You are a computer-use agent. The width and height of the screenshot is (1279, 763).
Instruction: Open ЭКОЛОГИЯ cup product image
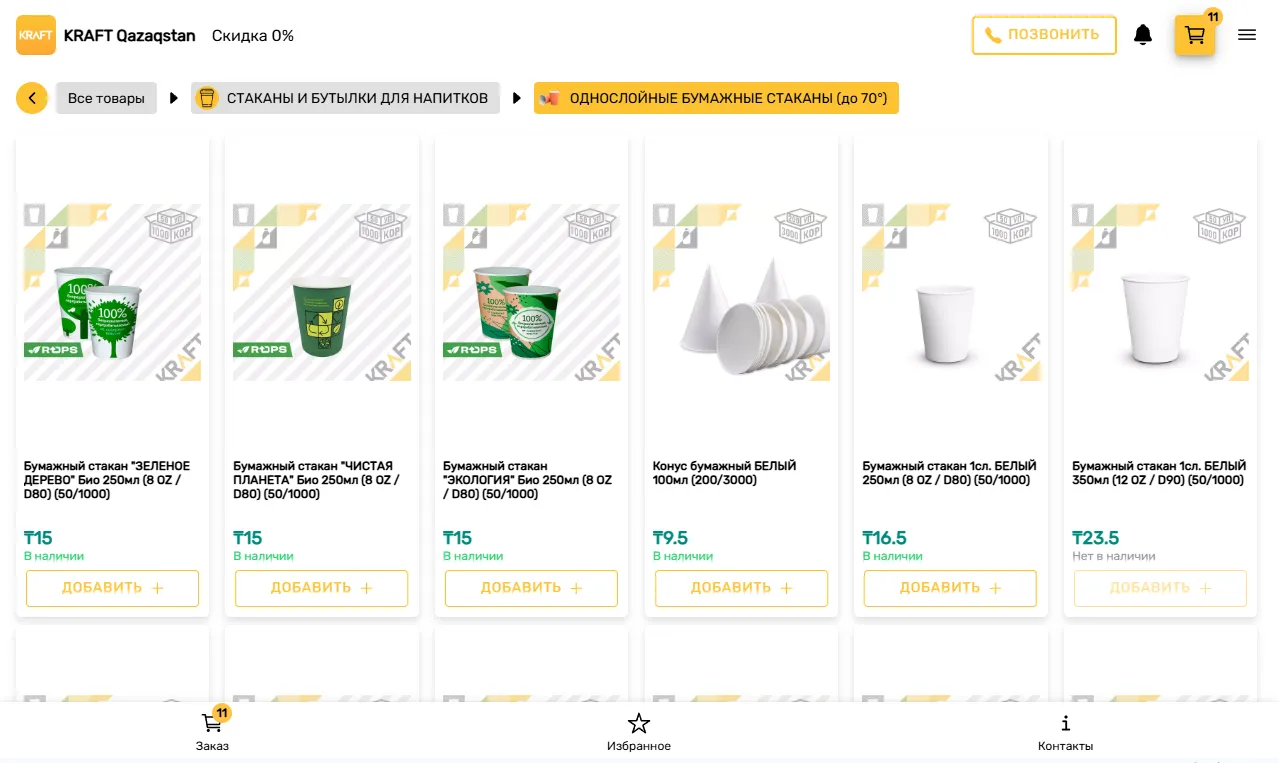click(x=531, y=293)
